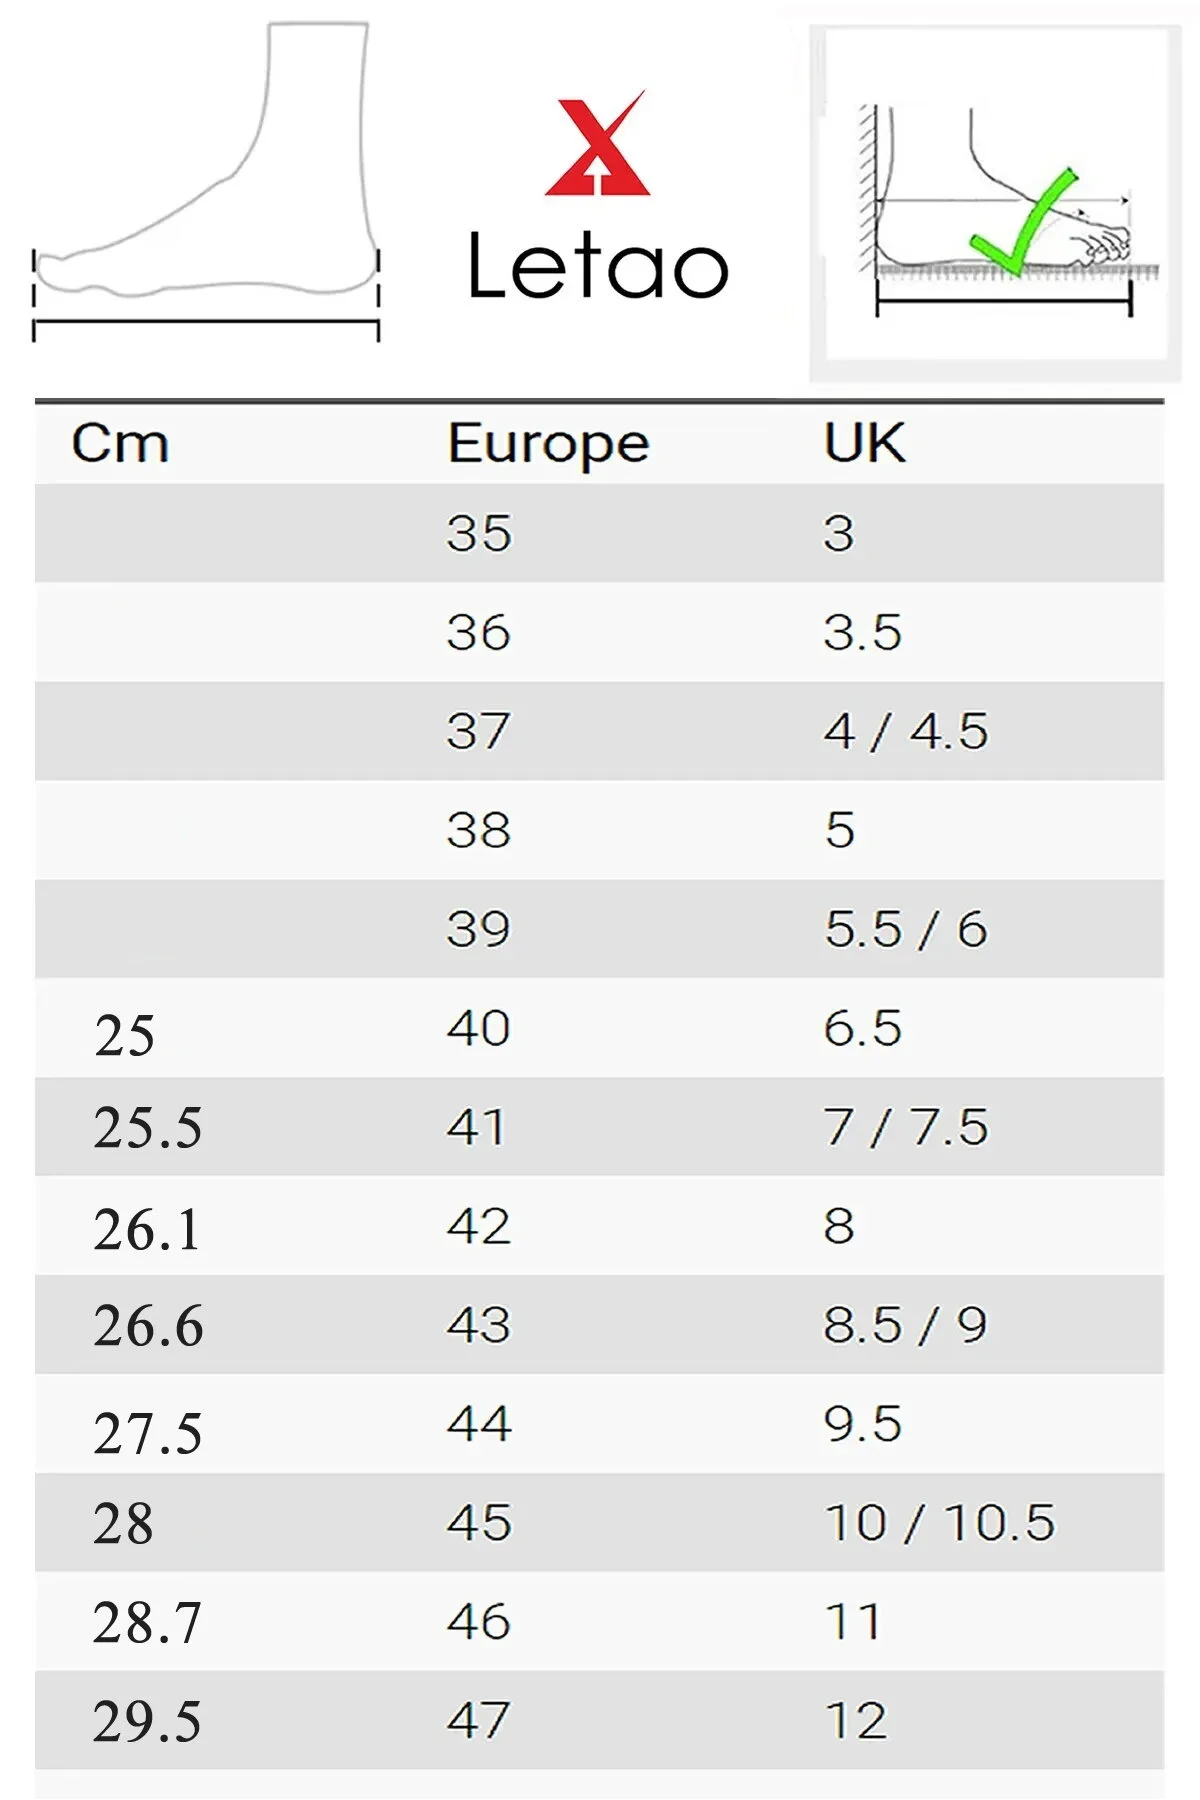Click the foot measurement diagram thumbnail
This screenshot has width=1200, height=1800.
pyautogui.click(x=995, y=204)
